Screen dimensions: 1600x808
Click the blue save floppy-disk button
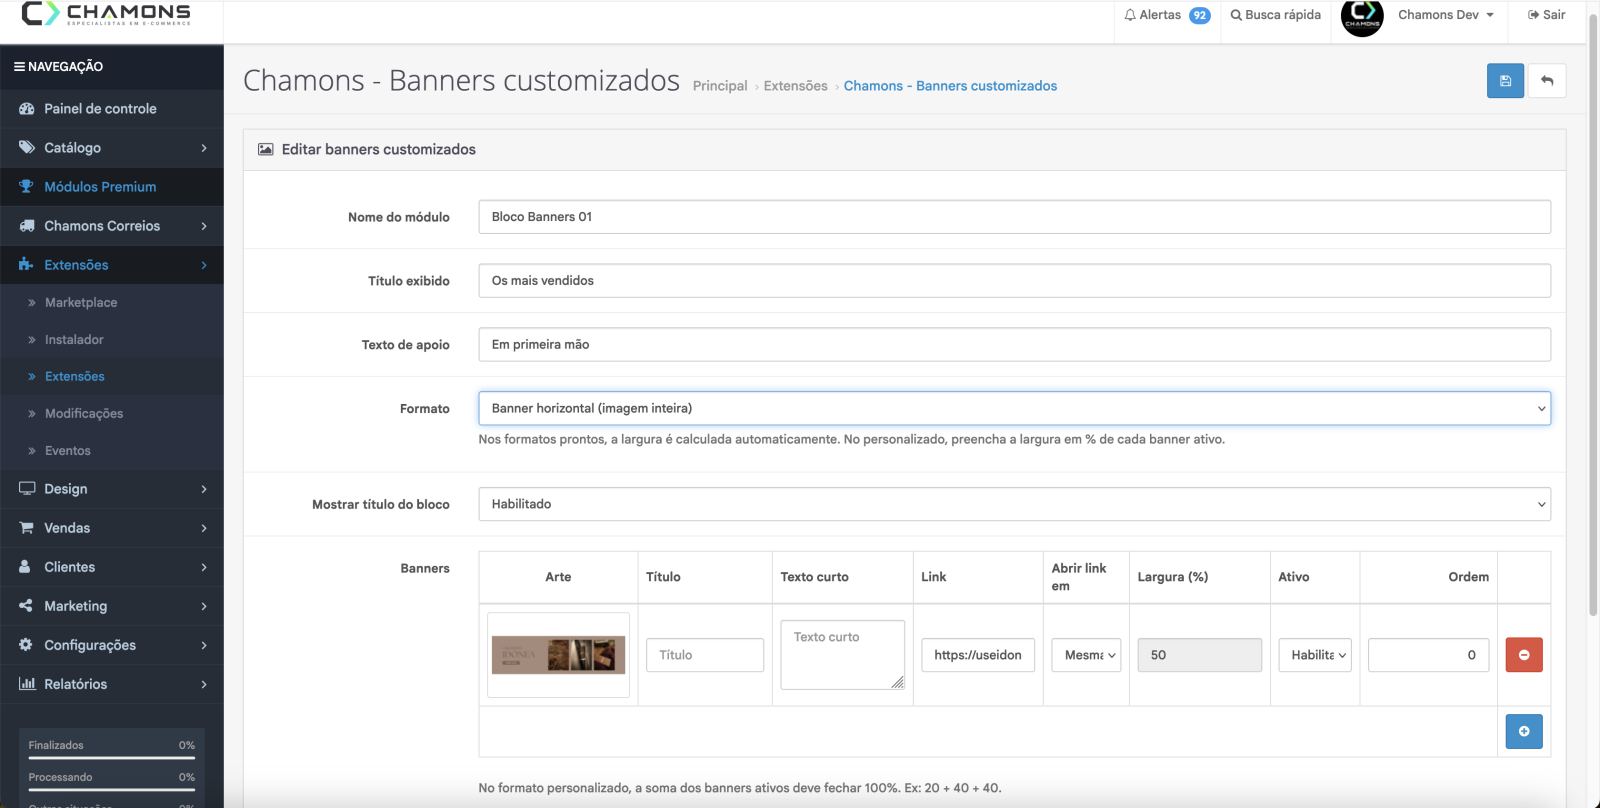pos(1505,81)
